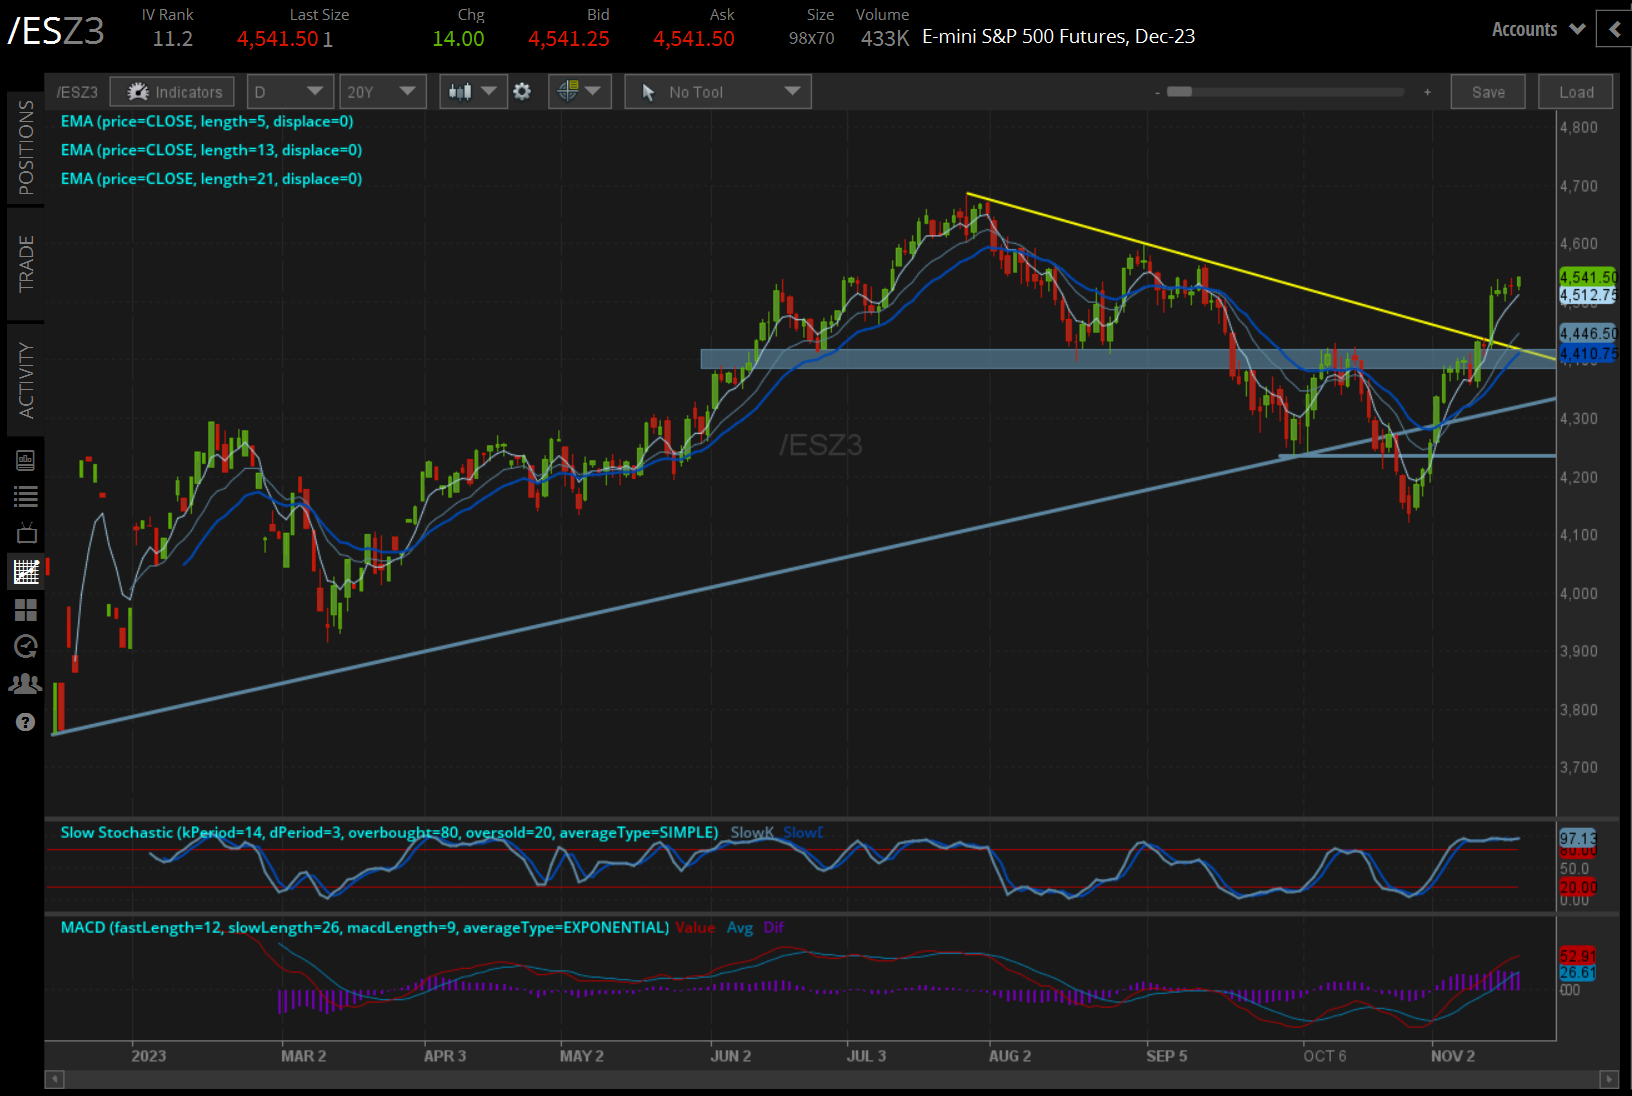Screen dimensions: 1632x1096
Task: Click the clock history icon in sidebar
Action: point(26,647)
